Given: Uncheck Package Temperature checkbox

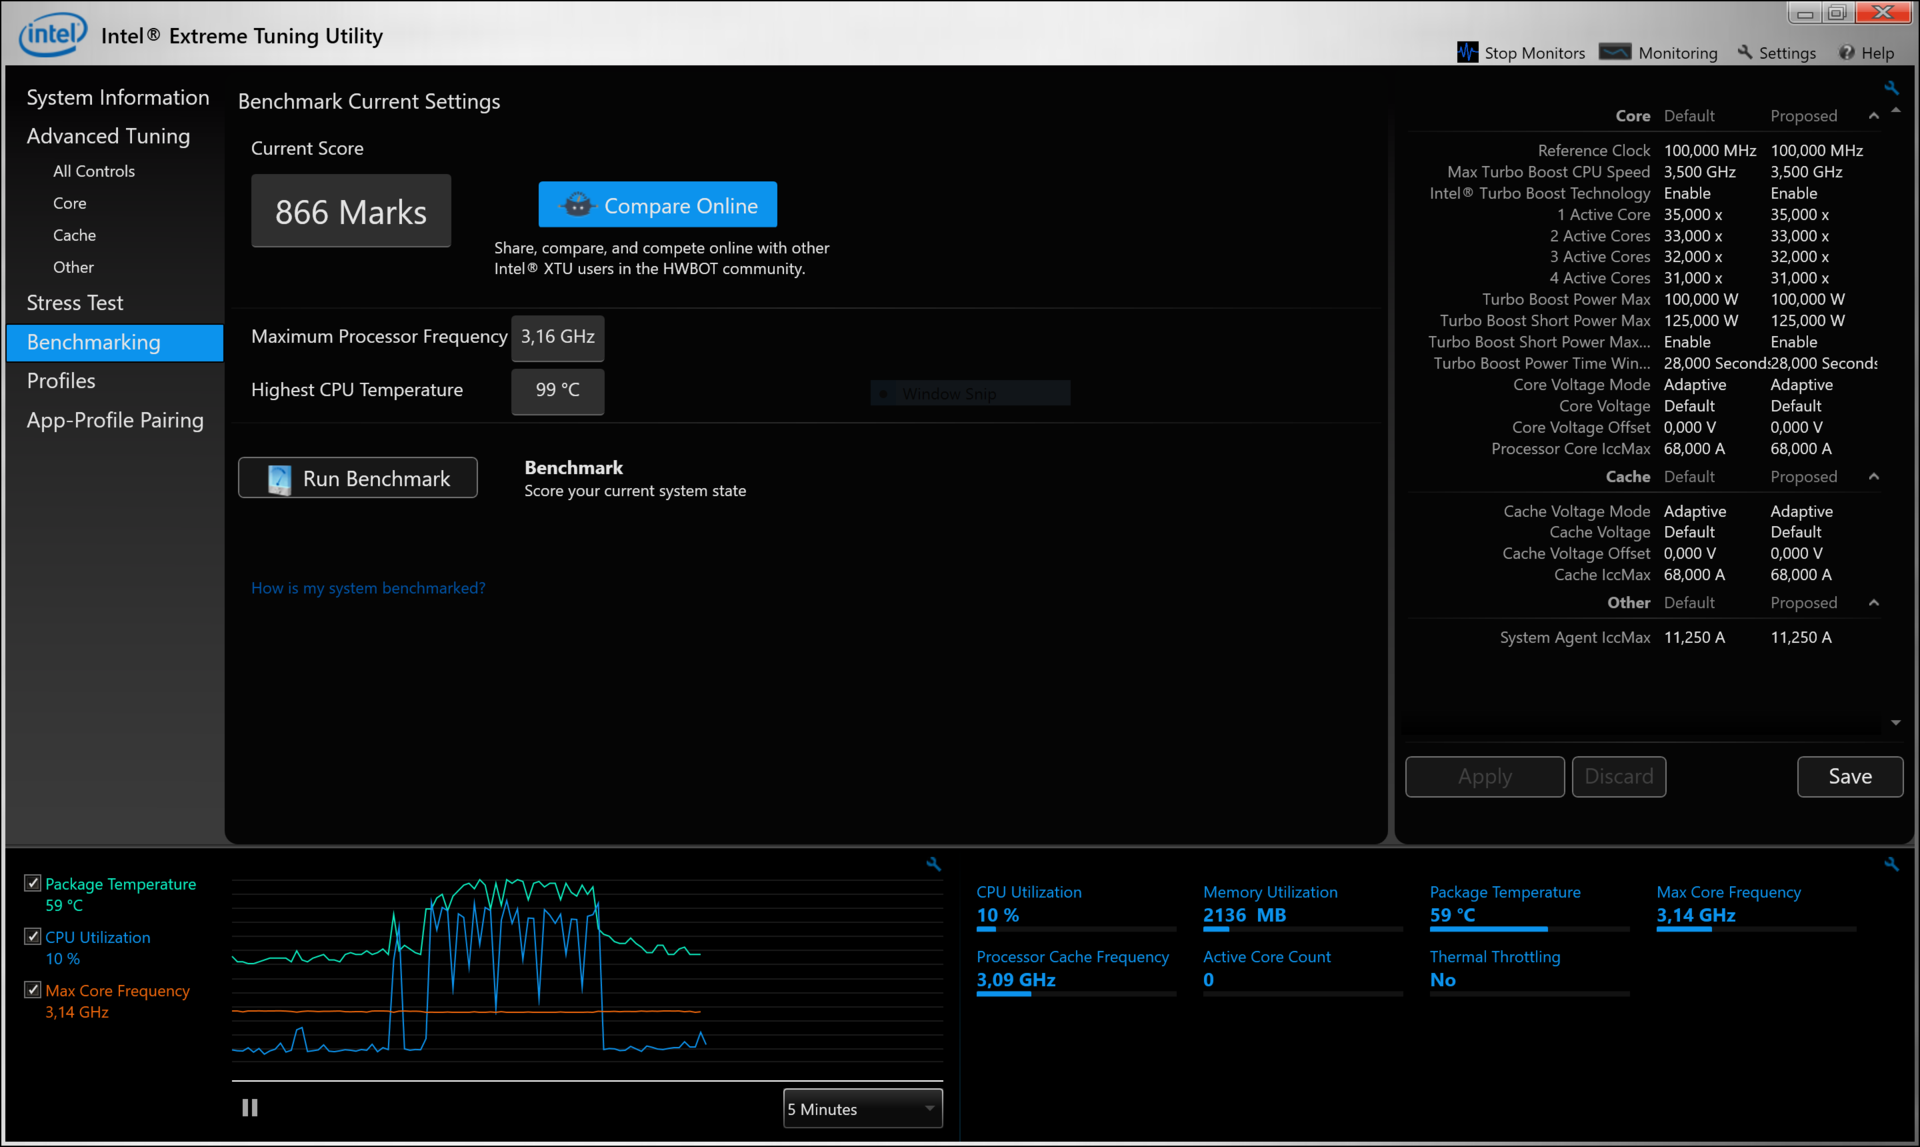Looking at the screenshot, I should [33, 883].
